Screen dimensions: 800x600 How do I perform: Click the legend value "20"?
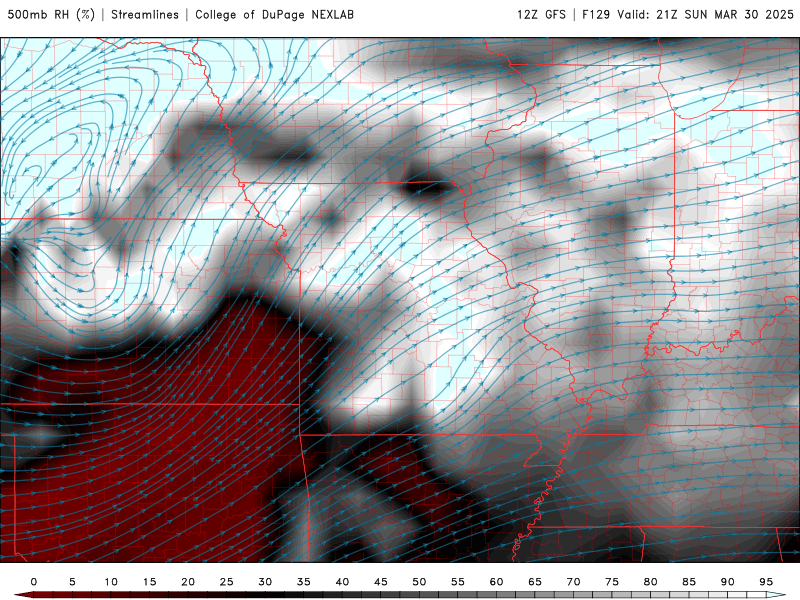(x=188, y=582)
